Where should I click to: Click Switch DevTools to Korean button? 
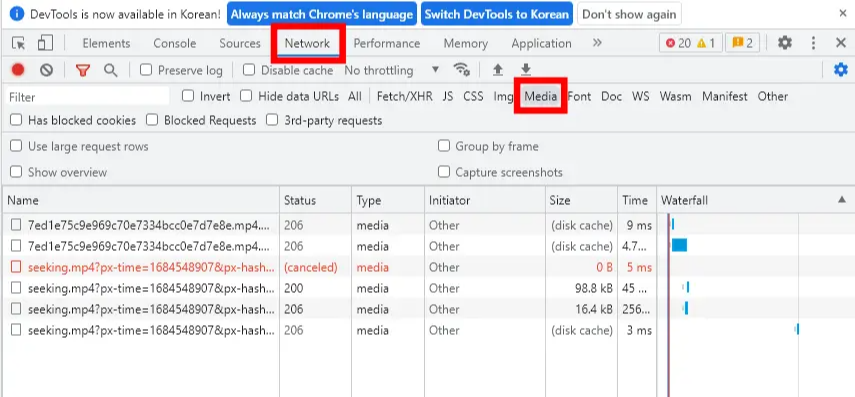(497, 14)
